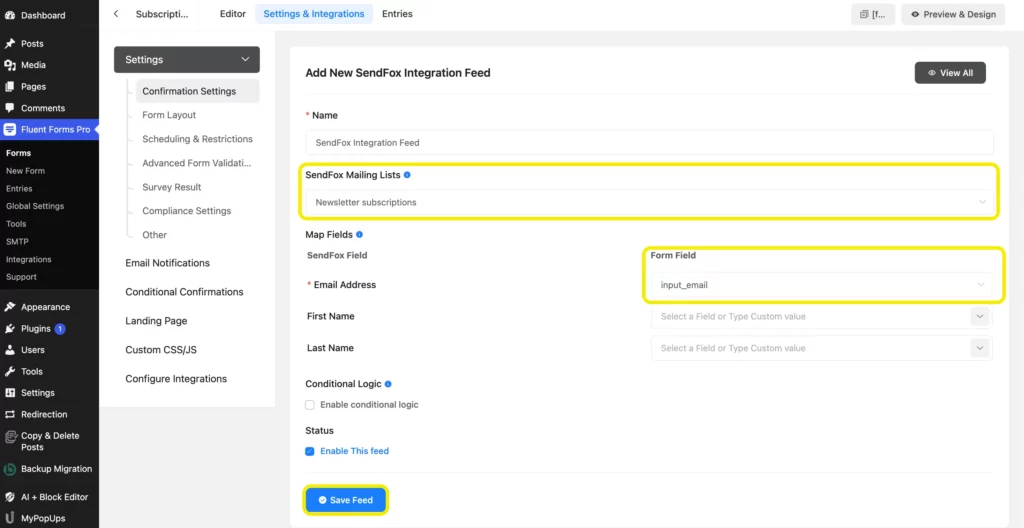Select the Settings & Integrations tab

point(314,14)
